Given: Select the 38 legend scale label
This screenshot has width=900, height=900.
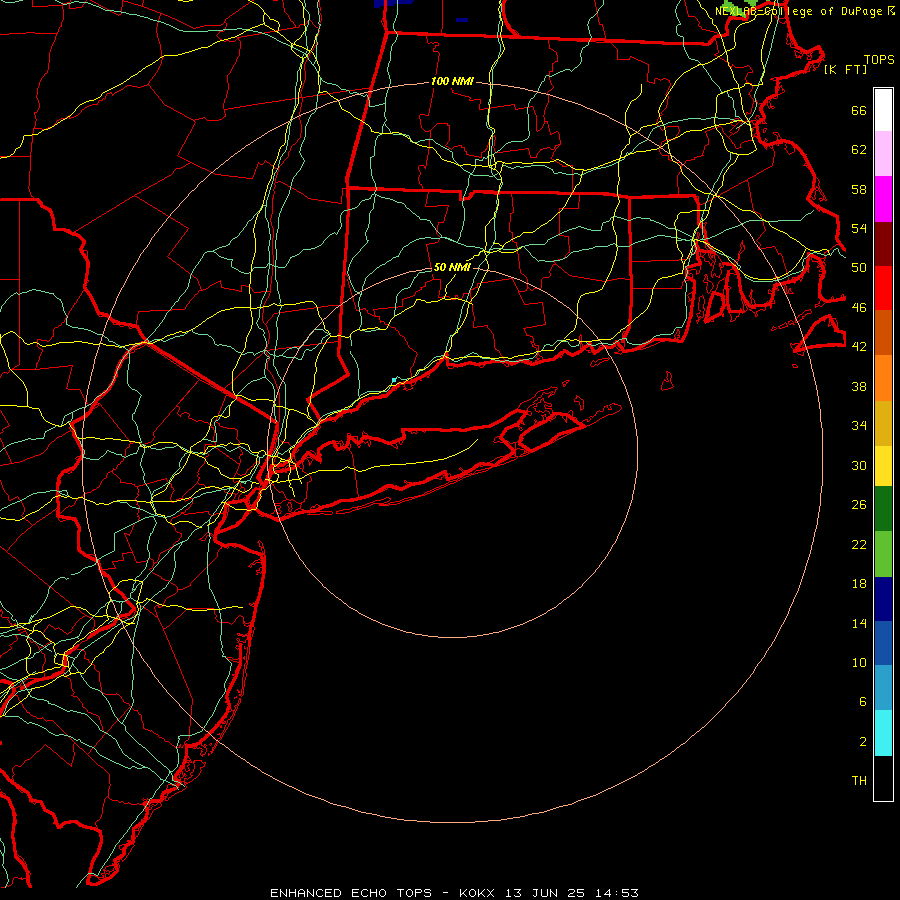Looking at the screenshot, I should click(x=859, y=386).
